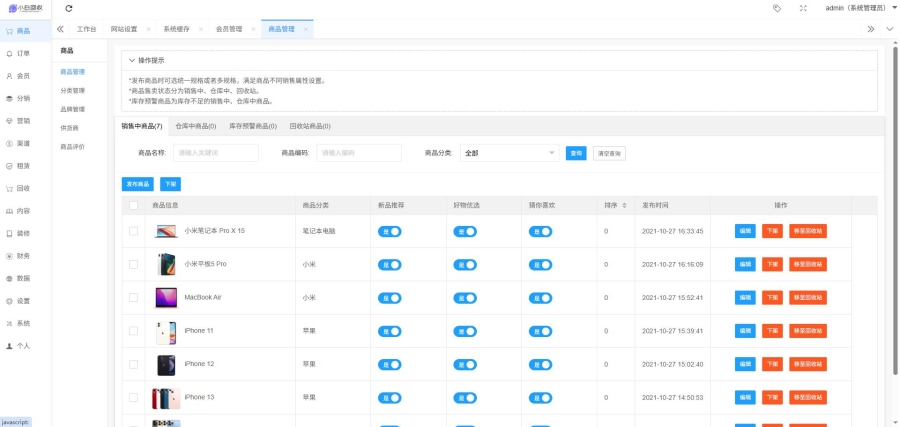Image resolution: width=900 pixels, height=427 pixels.
Task: Toggle 猜你喜欢 for MacBook Air
Action: [x=540, y=298]
